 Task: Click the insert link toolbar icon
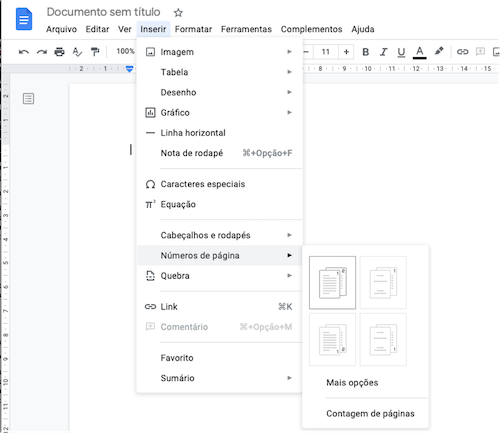462,52
